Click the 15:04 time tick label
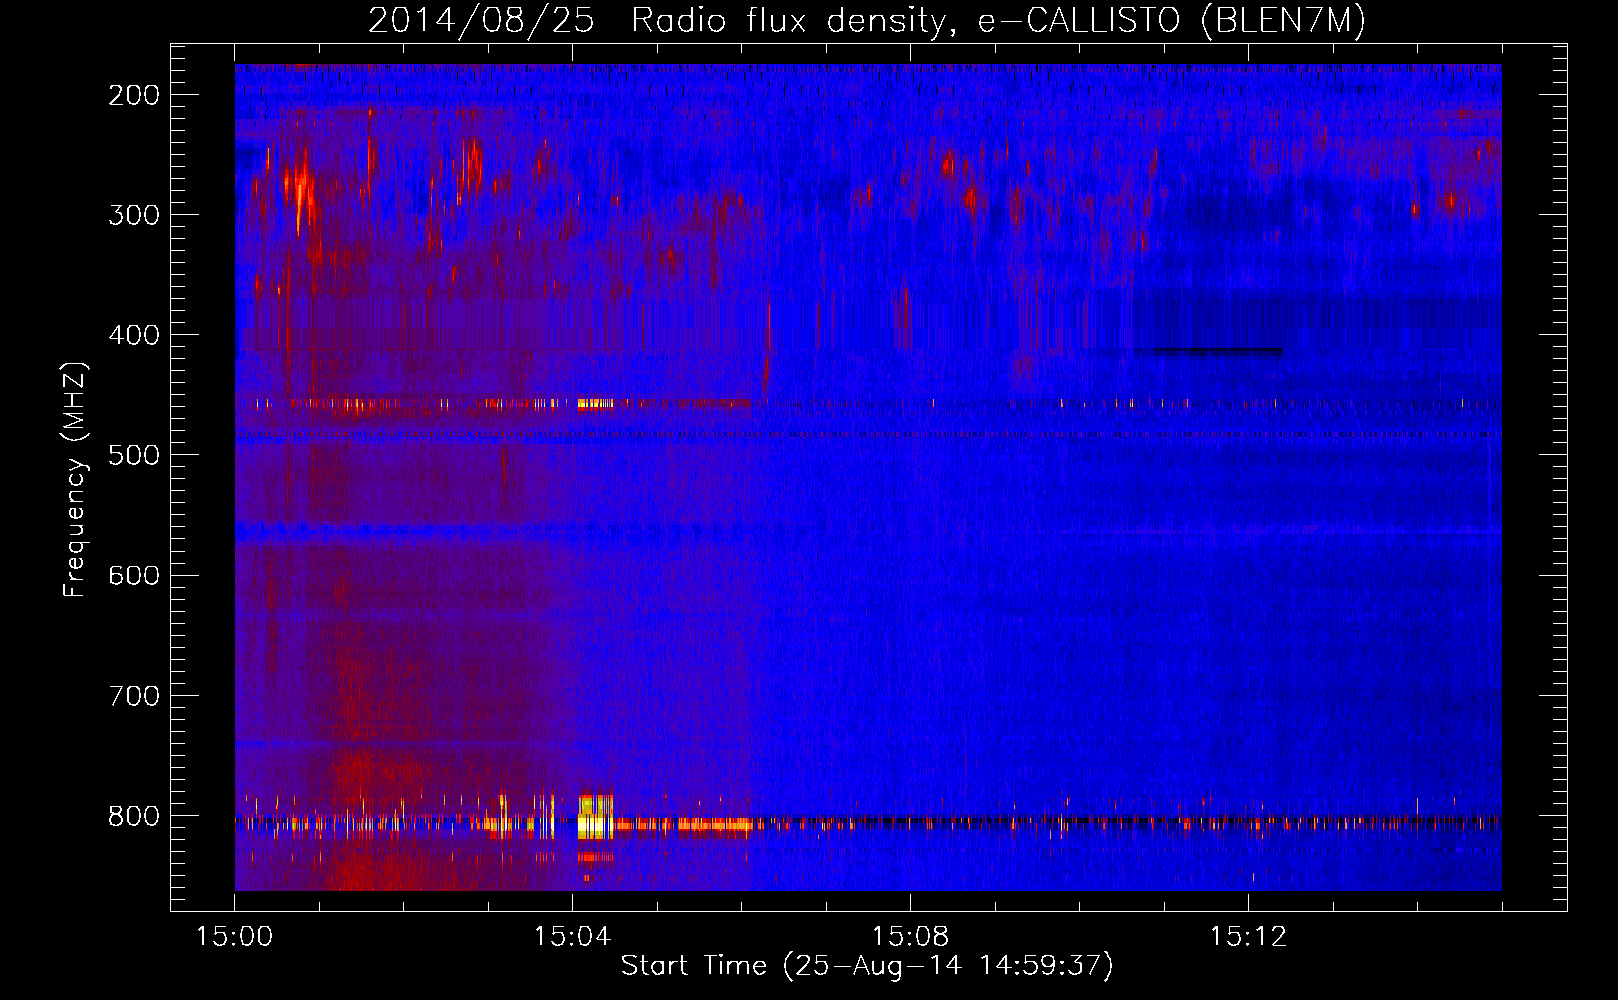This screenshot has height=1000, width=1618. [x=572, y=937]
